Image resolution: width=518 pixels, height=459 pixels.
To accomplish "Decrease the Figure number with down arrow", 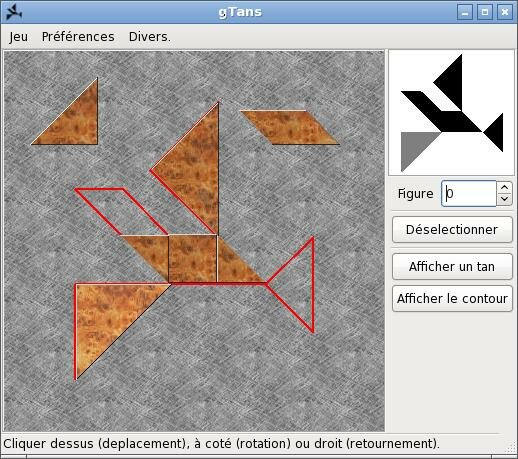I will click(x=504, y=199).
